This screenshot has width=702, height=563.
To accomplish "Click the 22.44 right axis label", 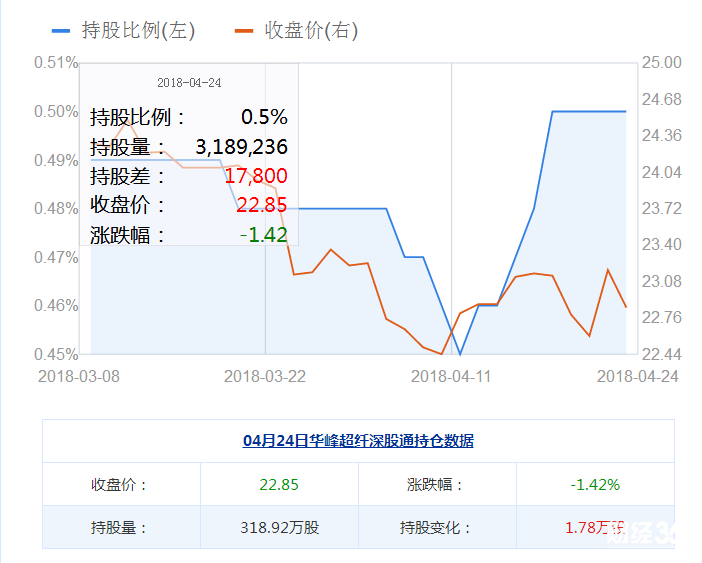I will click(662, 354).
